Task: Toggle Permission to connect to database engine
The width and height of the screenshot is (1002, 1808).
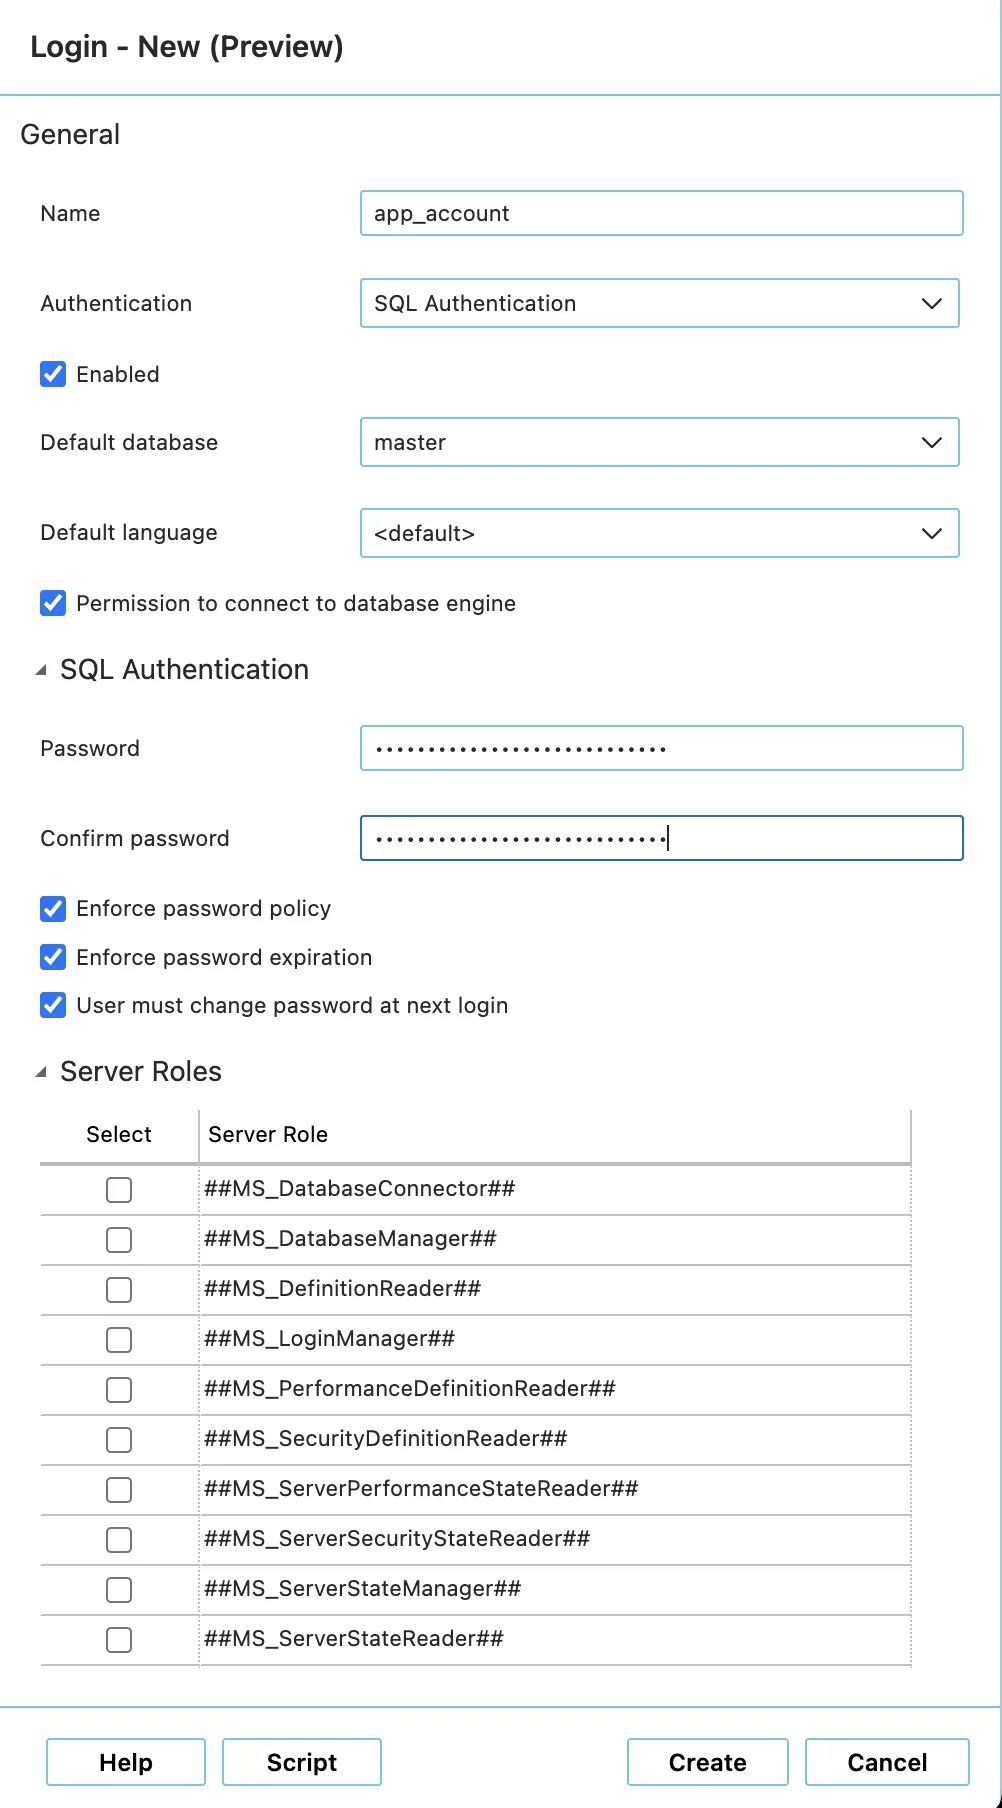Action: point(53,603)
